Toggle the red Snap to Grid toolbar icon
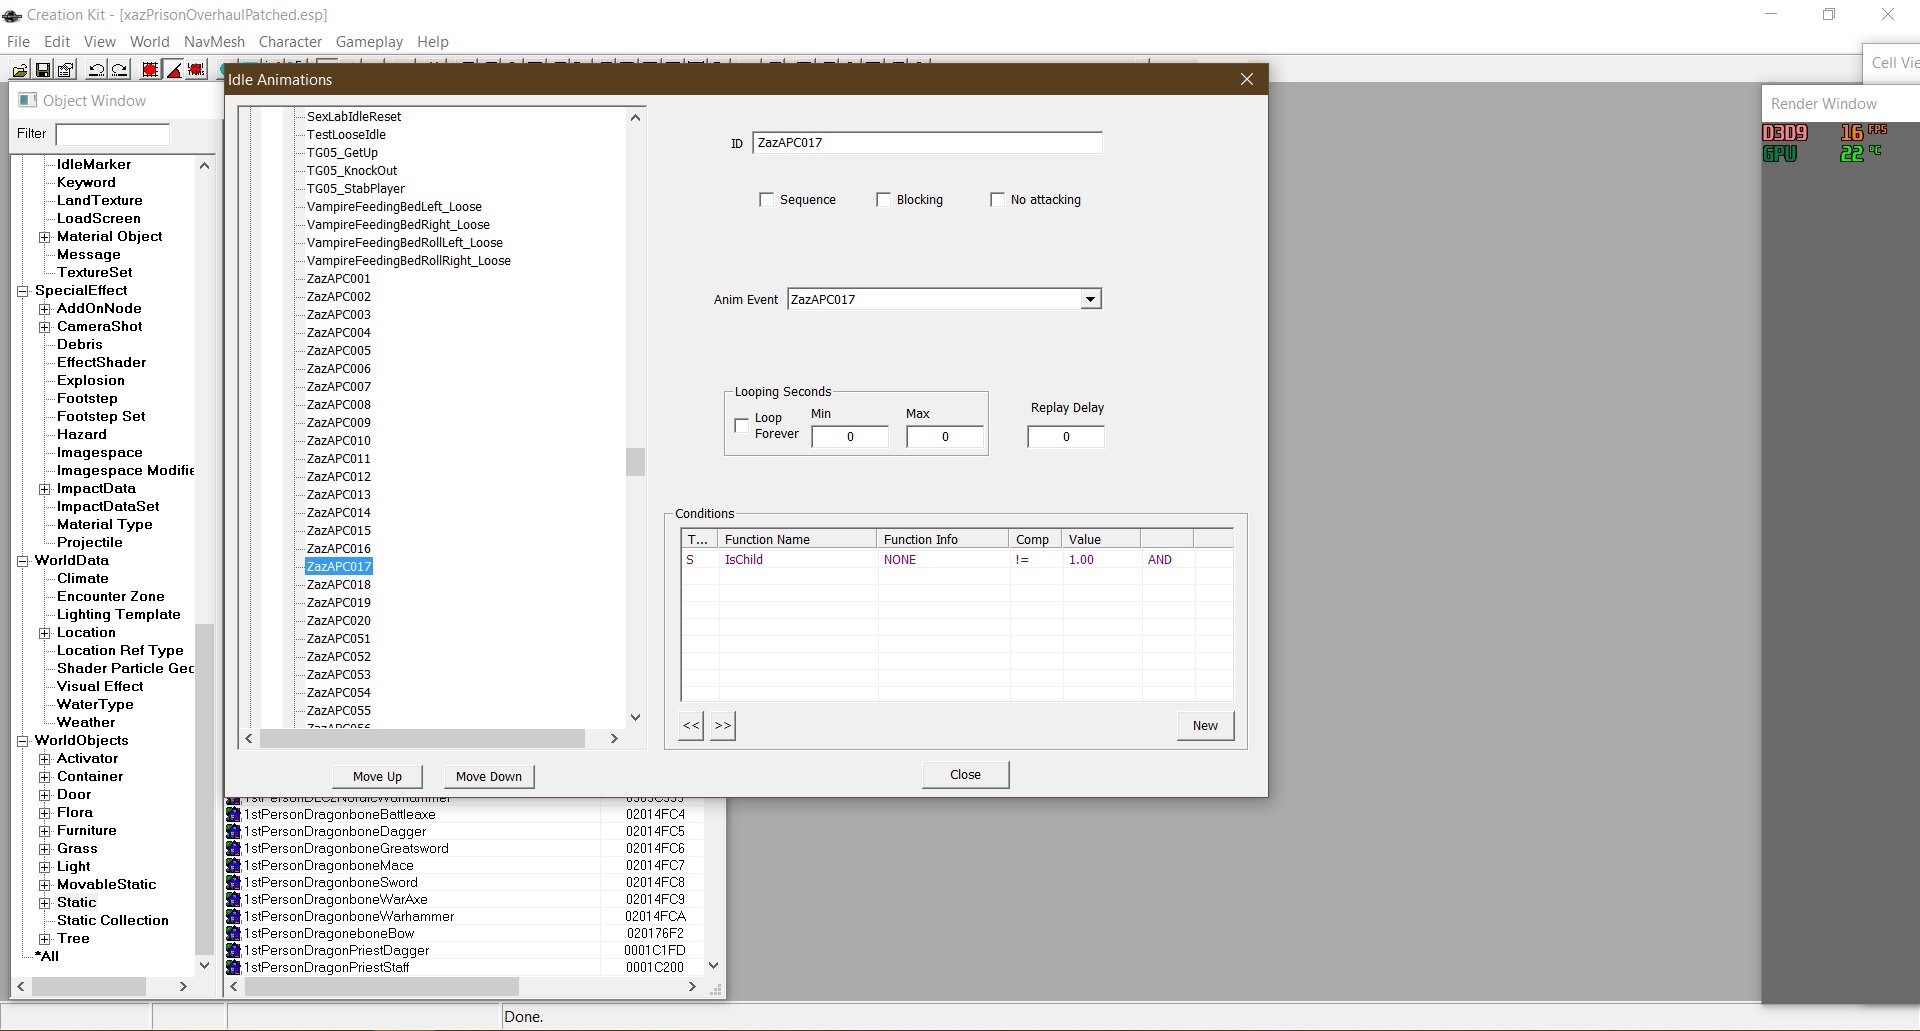The height and width of the screenshot is (1031, 1920). click(150, 69)
